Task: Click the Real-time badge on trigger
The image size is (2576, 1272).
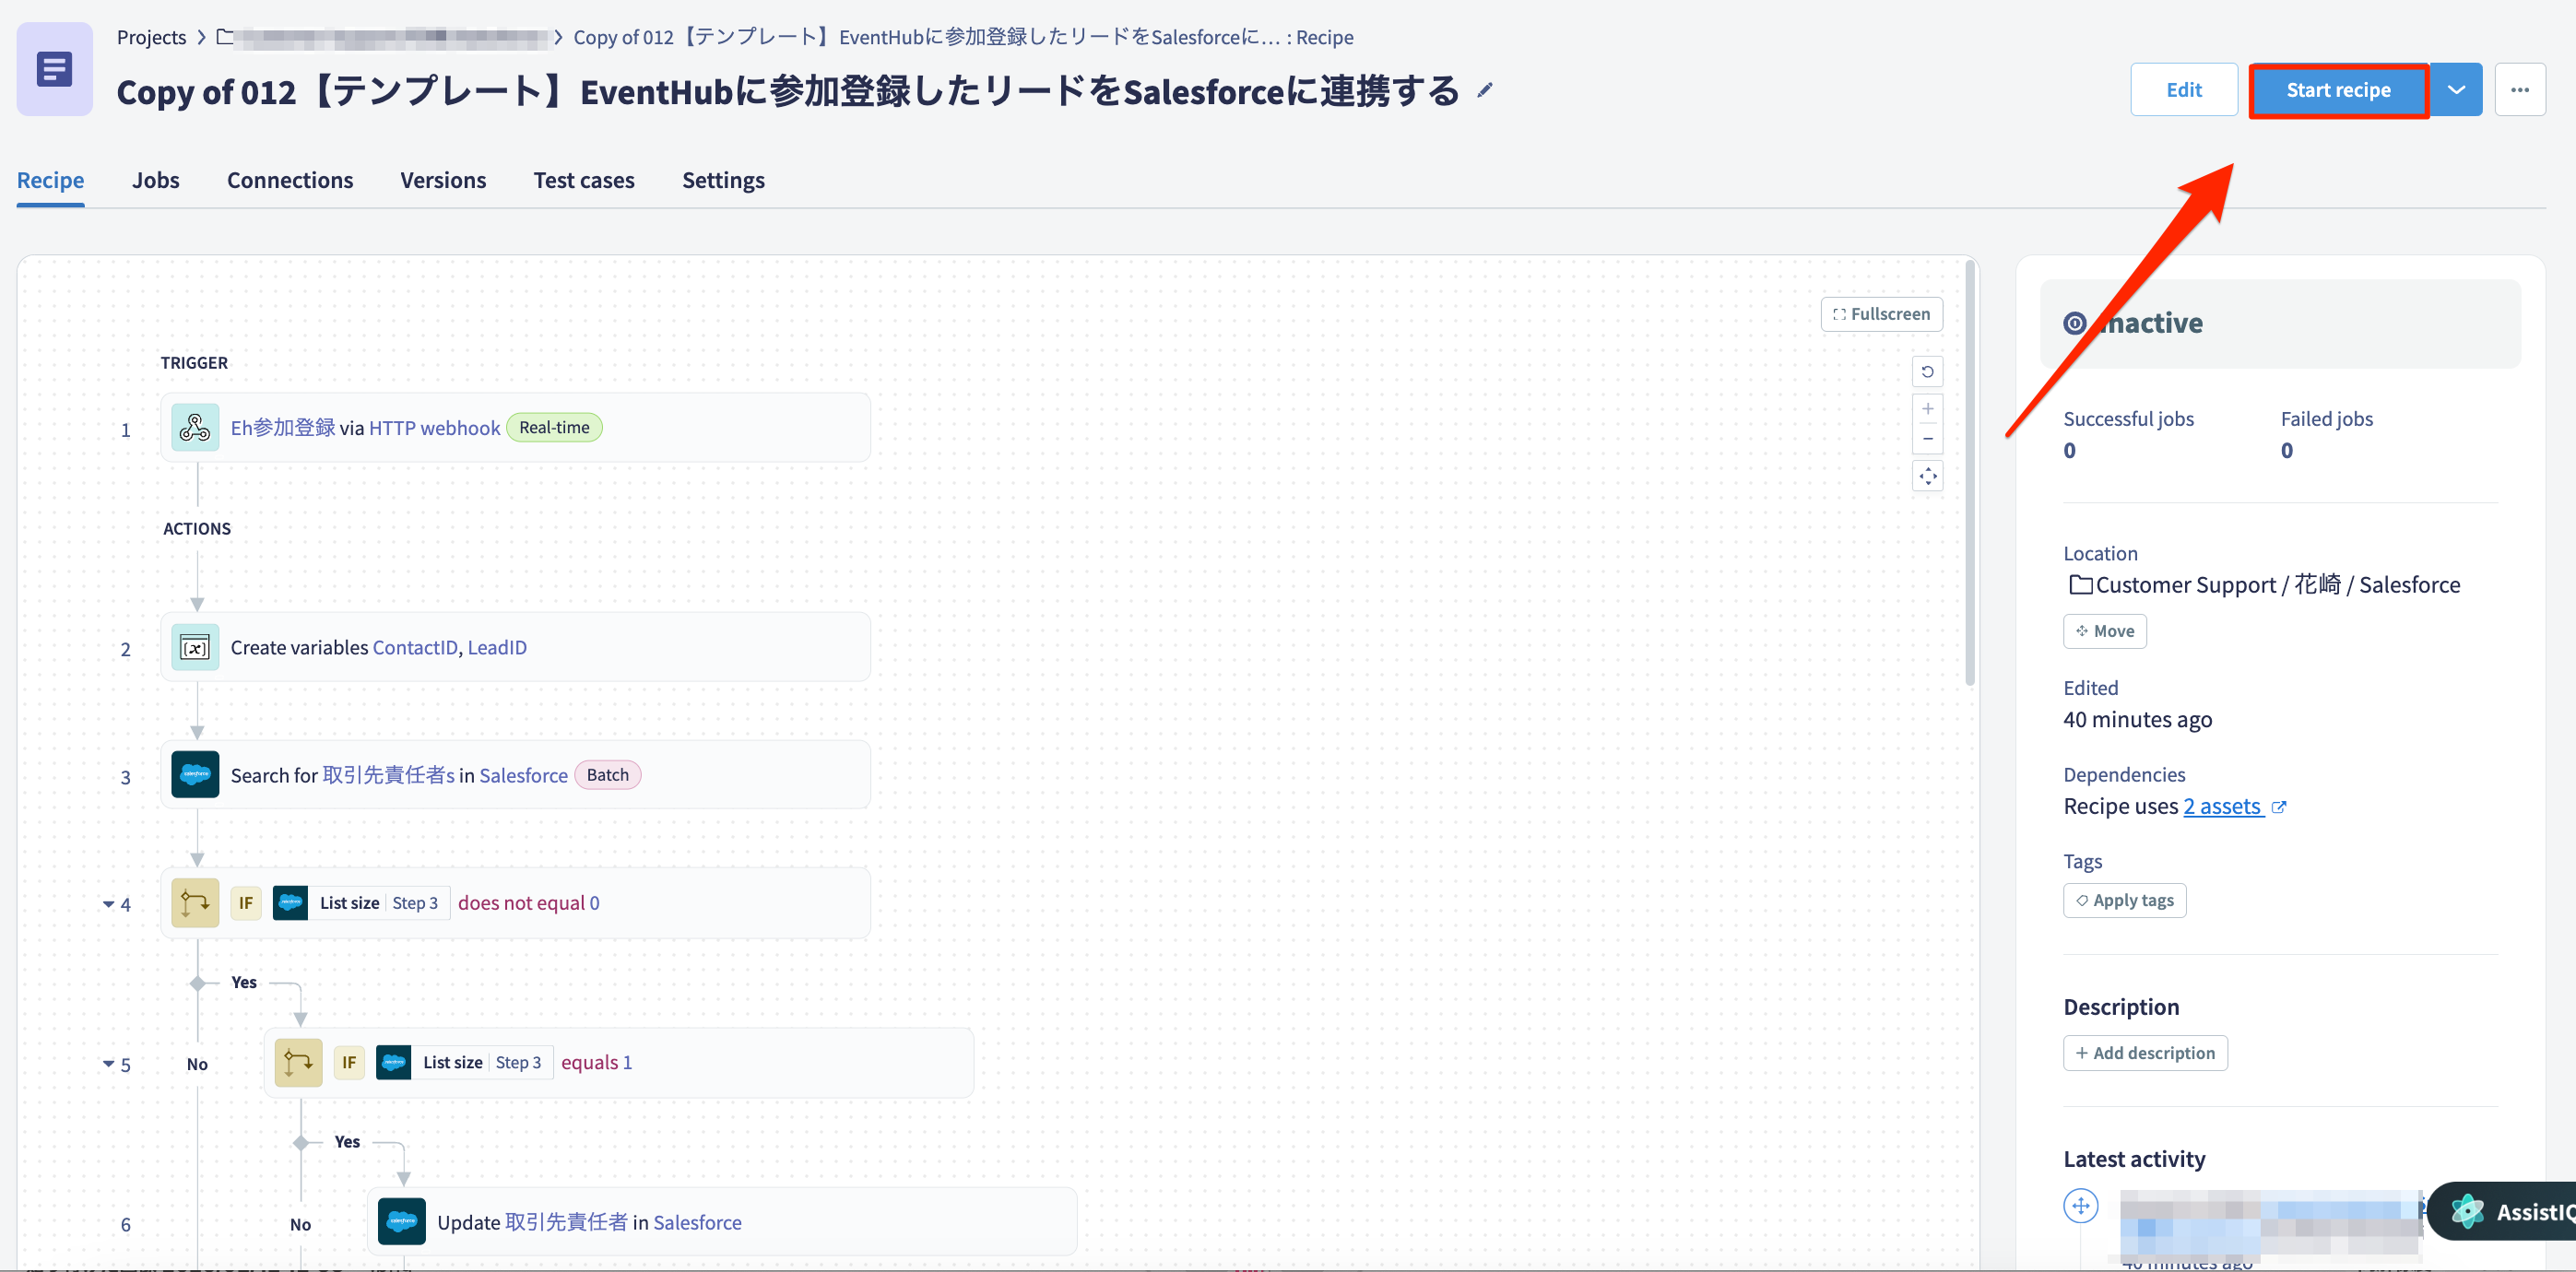Action: pos(554,428)
